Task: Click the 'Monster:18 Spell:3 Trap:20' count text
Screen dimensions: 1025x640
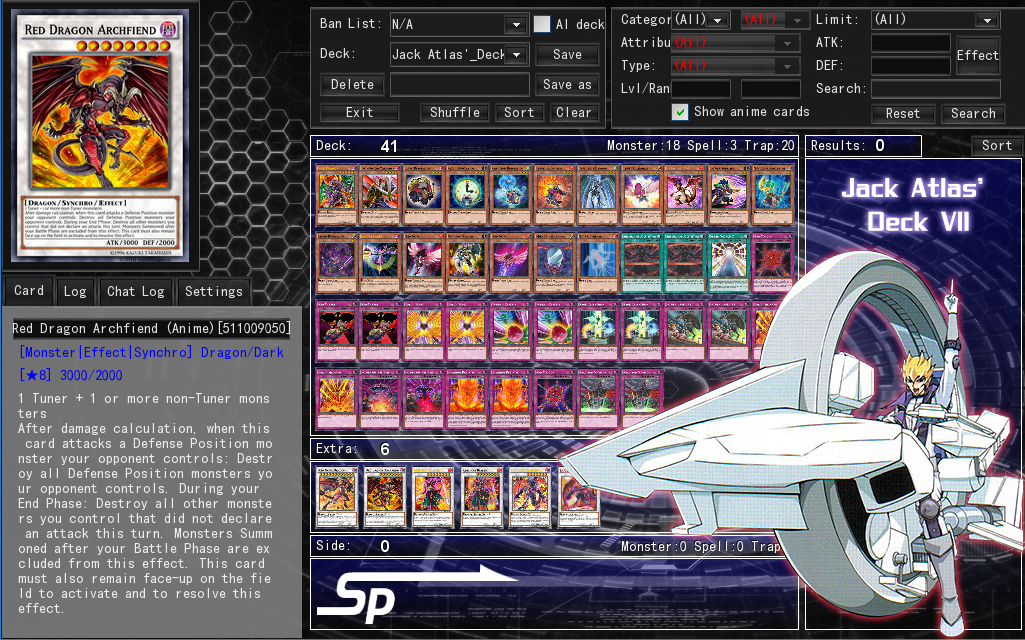Action: pyautogui.click(x=701, y=146)
